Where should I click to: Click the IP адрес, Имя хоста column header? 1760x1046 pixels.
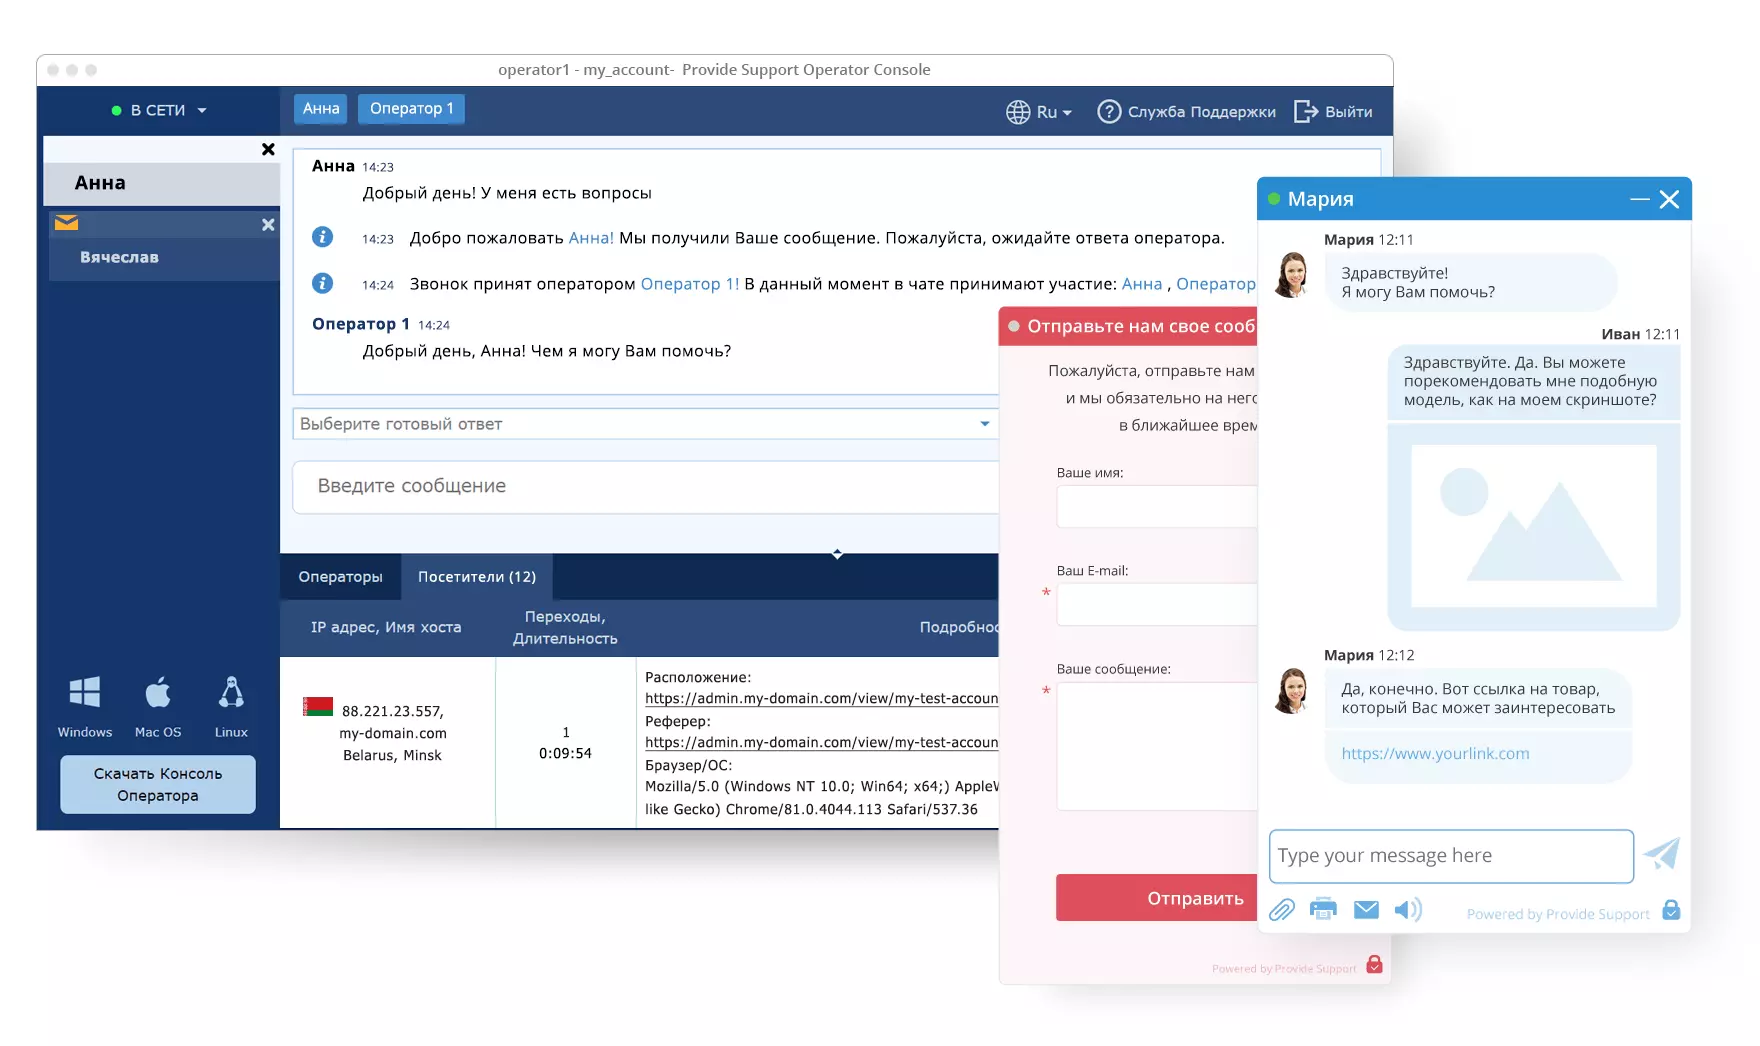pos(386,628)
